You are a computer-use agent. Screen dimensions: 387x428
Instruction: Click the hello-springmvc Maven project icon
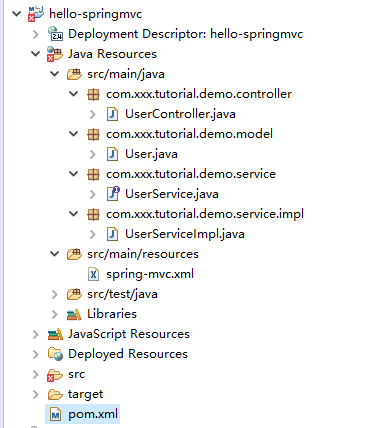pos(36,14)
